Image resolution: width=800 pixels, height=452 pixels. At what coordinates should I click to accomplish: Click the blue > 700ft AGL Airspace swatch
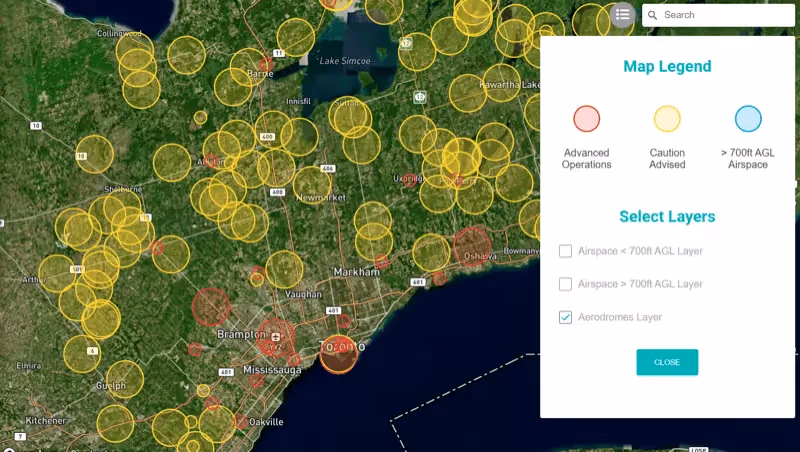[x=748, y=119]
